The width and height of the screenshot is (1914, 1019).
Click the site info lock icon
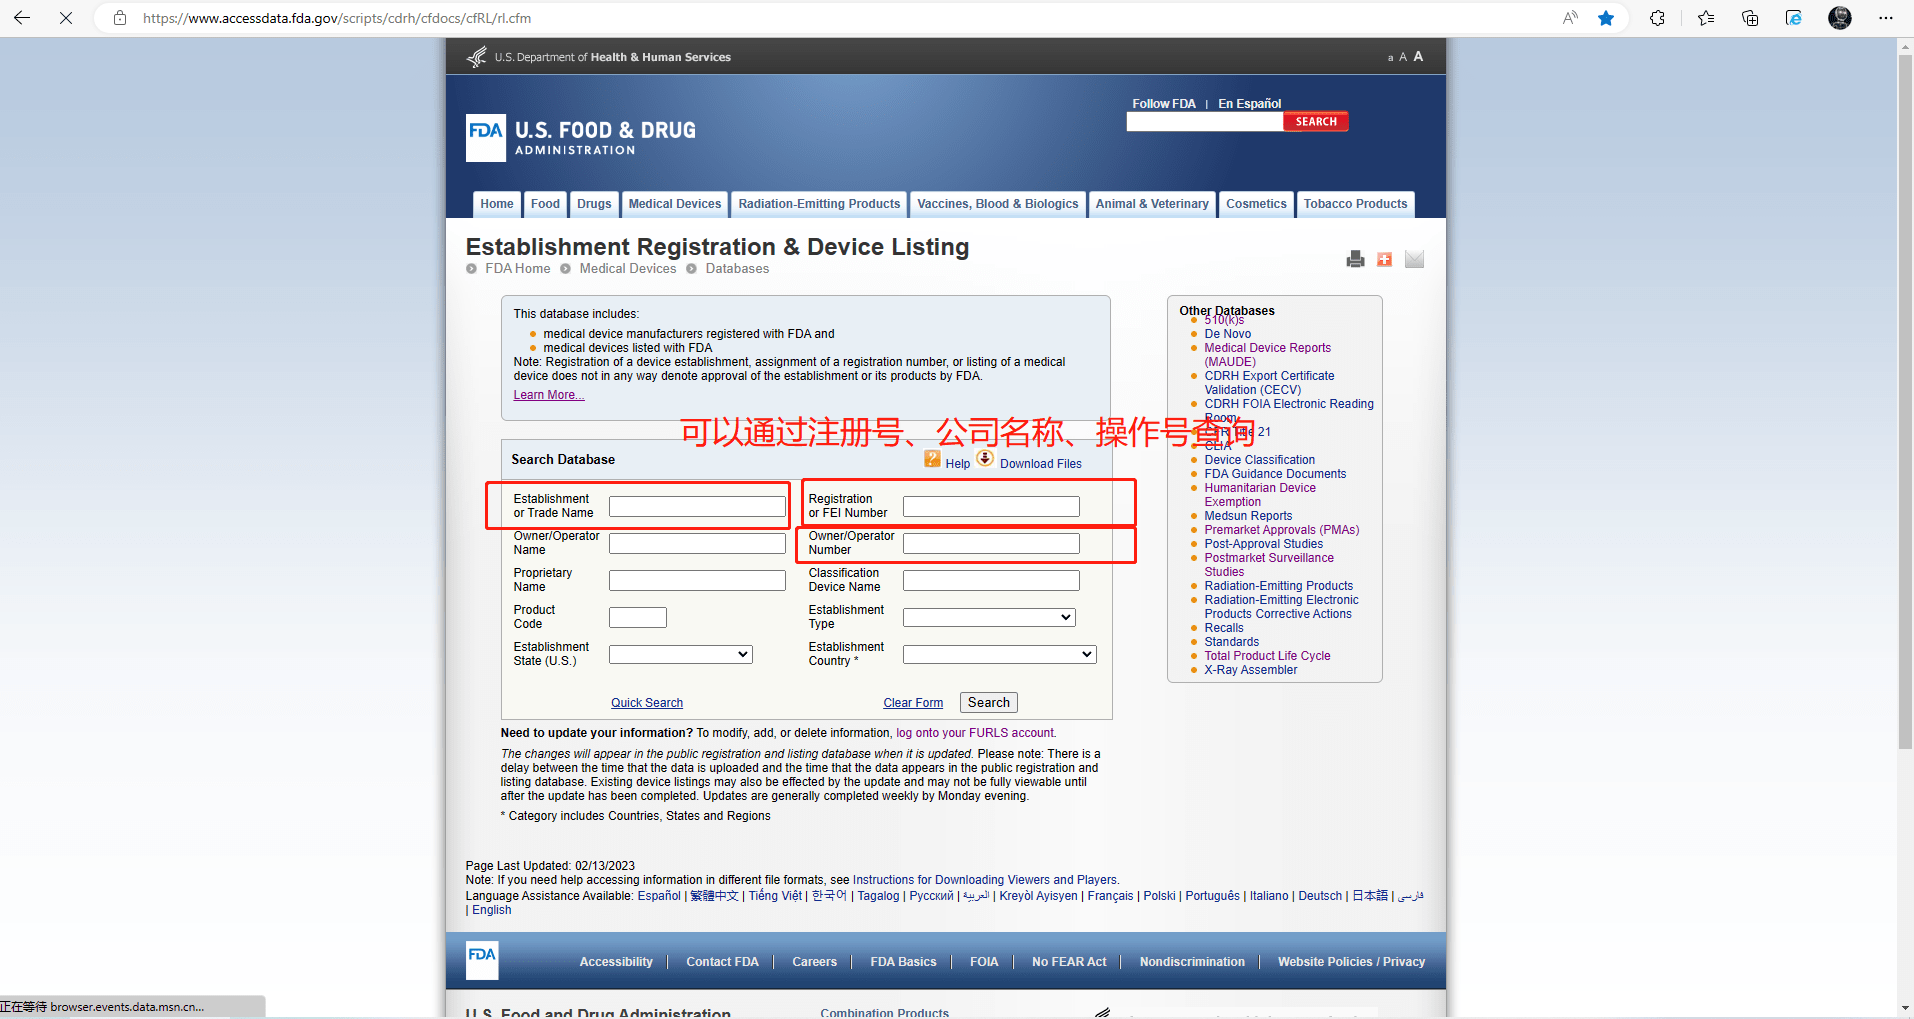[120, 18]
